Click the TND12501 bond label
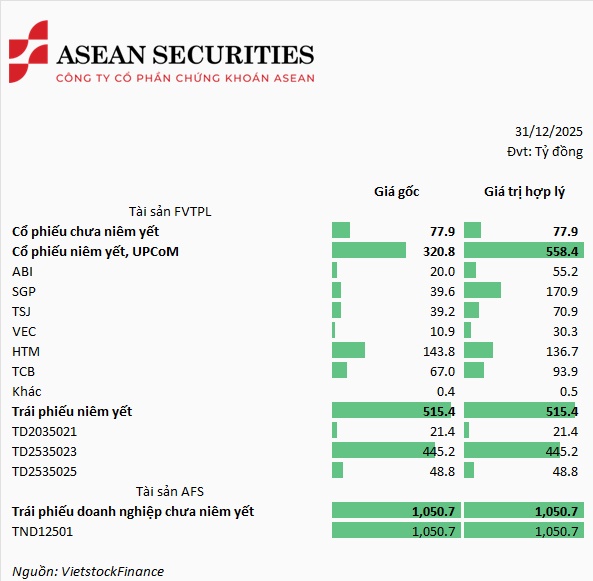 [42, 531]
